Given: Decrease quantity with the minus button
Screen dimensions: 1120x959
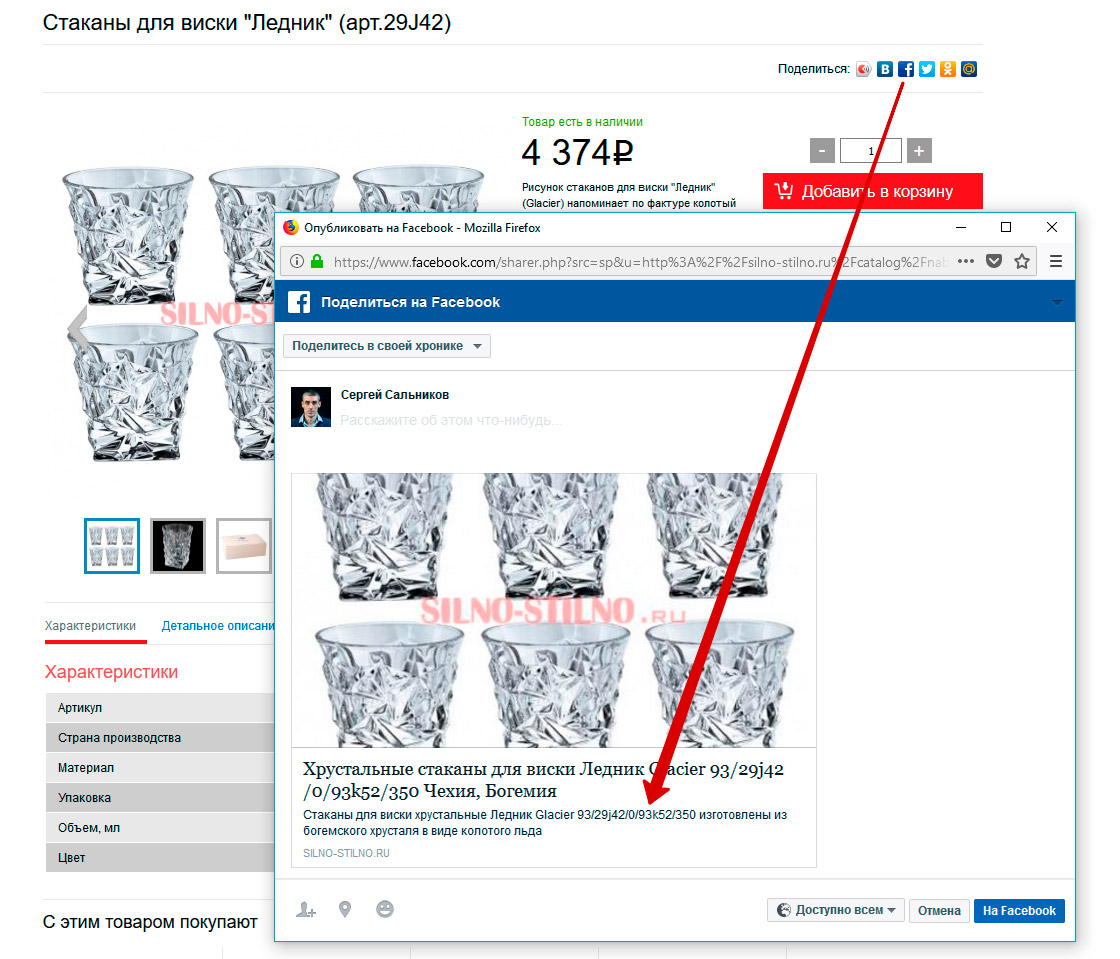Looking at the screenshot, I should (x=822, y=151).
